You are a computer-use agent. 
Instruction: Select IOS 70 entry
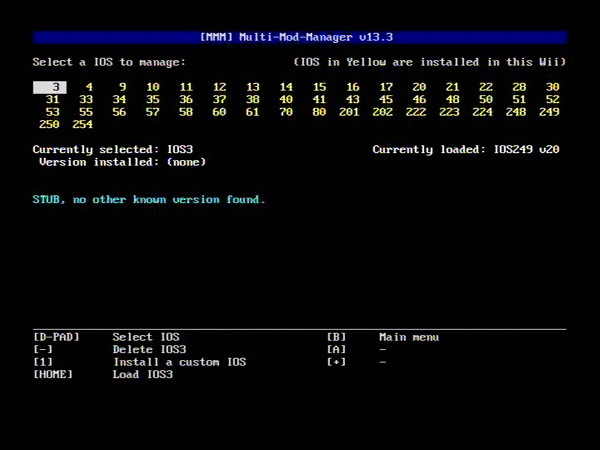point(286,112)
